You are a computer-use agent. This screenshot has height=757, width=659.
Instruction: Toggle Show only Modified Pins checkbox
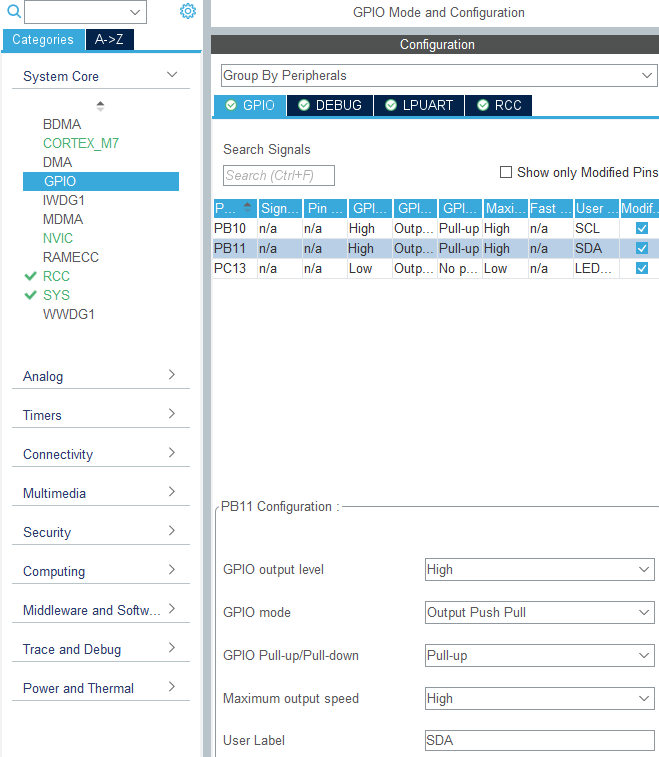505,172
